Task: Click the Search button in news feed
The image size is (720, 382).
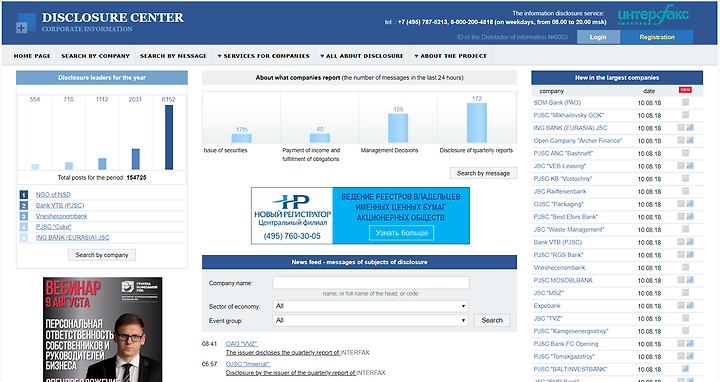Action: pyautogui.click(x=492, y=320)
